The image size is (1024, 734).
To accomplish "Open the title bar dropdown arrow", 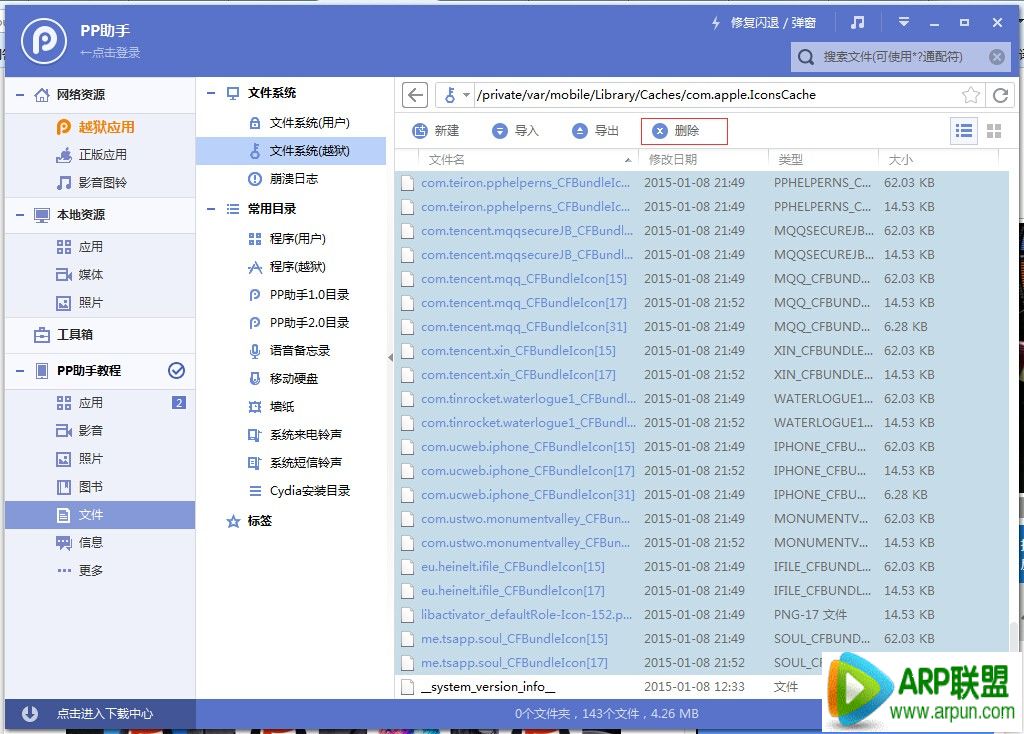I will (902, 22).
